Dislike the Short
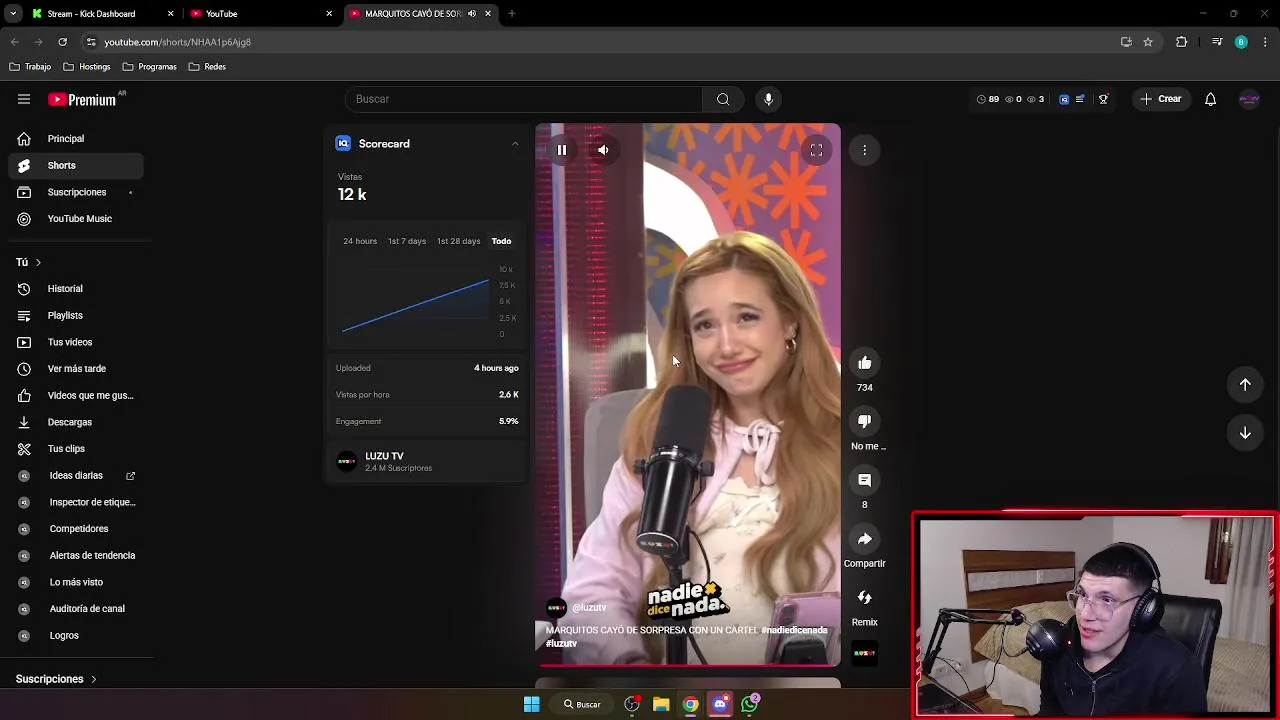The height and width of the screenshot is (720, 1280). 865,422
